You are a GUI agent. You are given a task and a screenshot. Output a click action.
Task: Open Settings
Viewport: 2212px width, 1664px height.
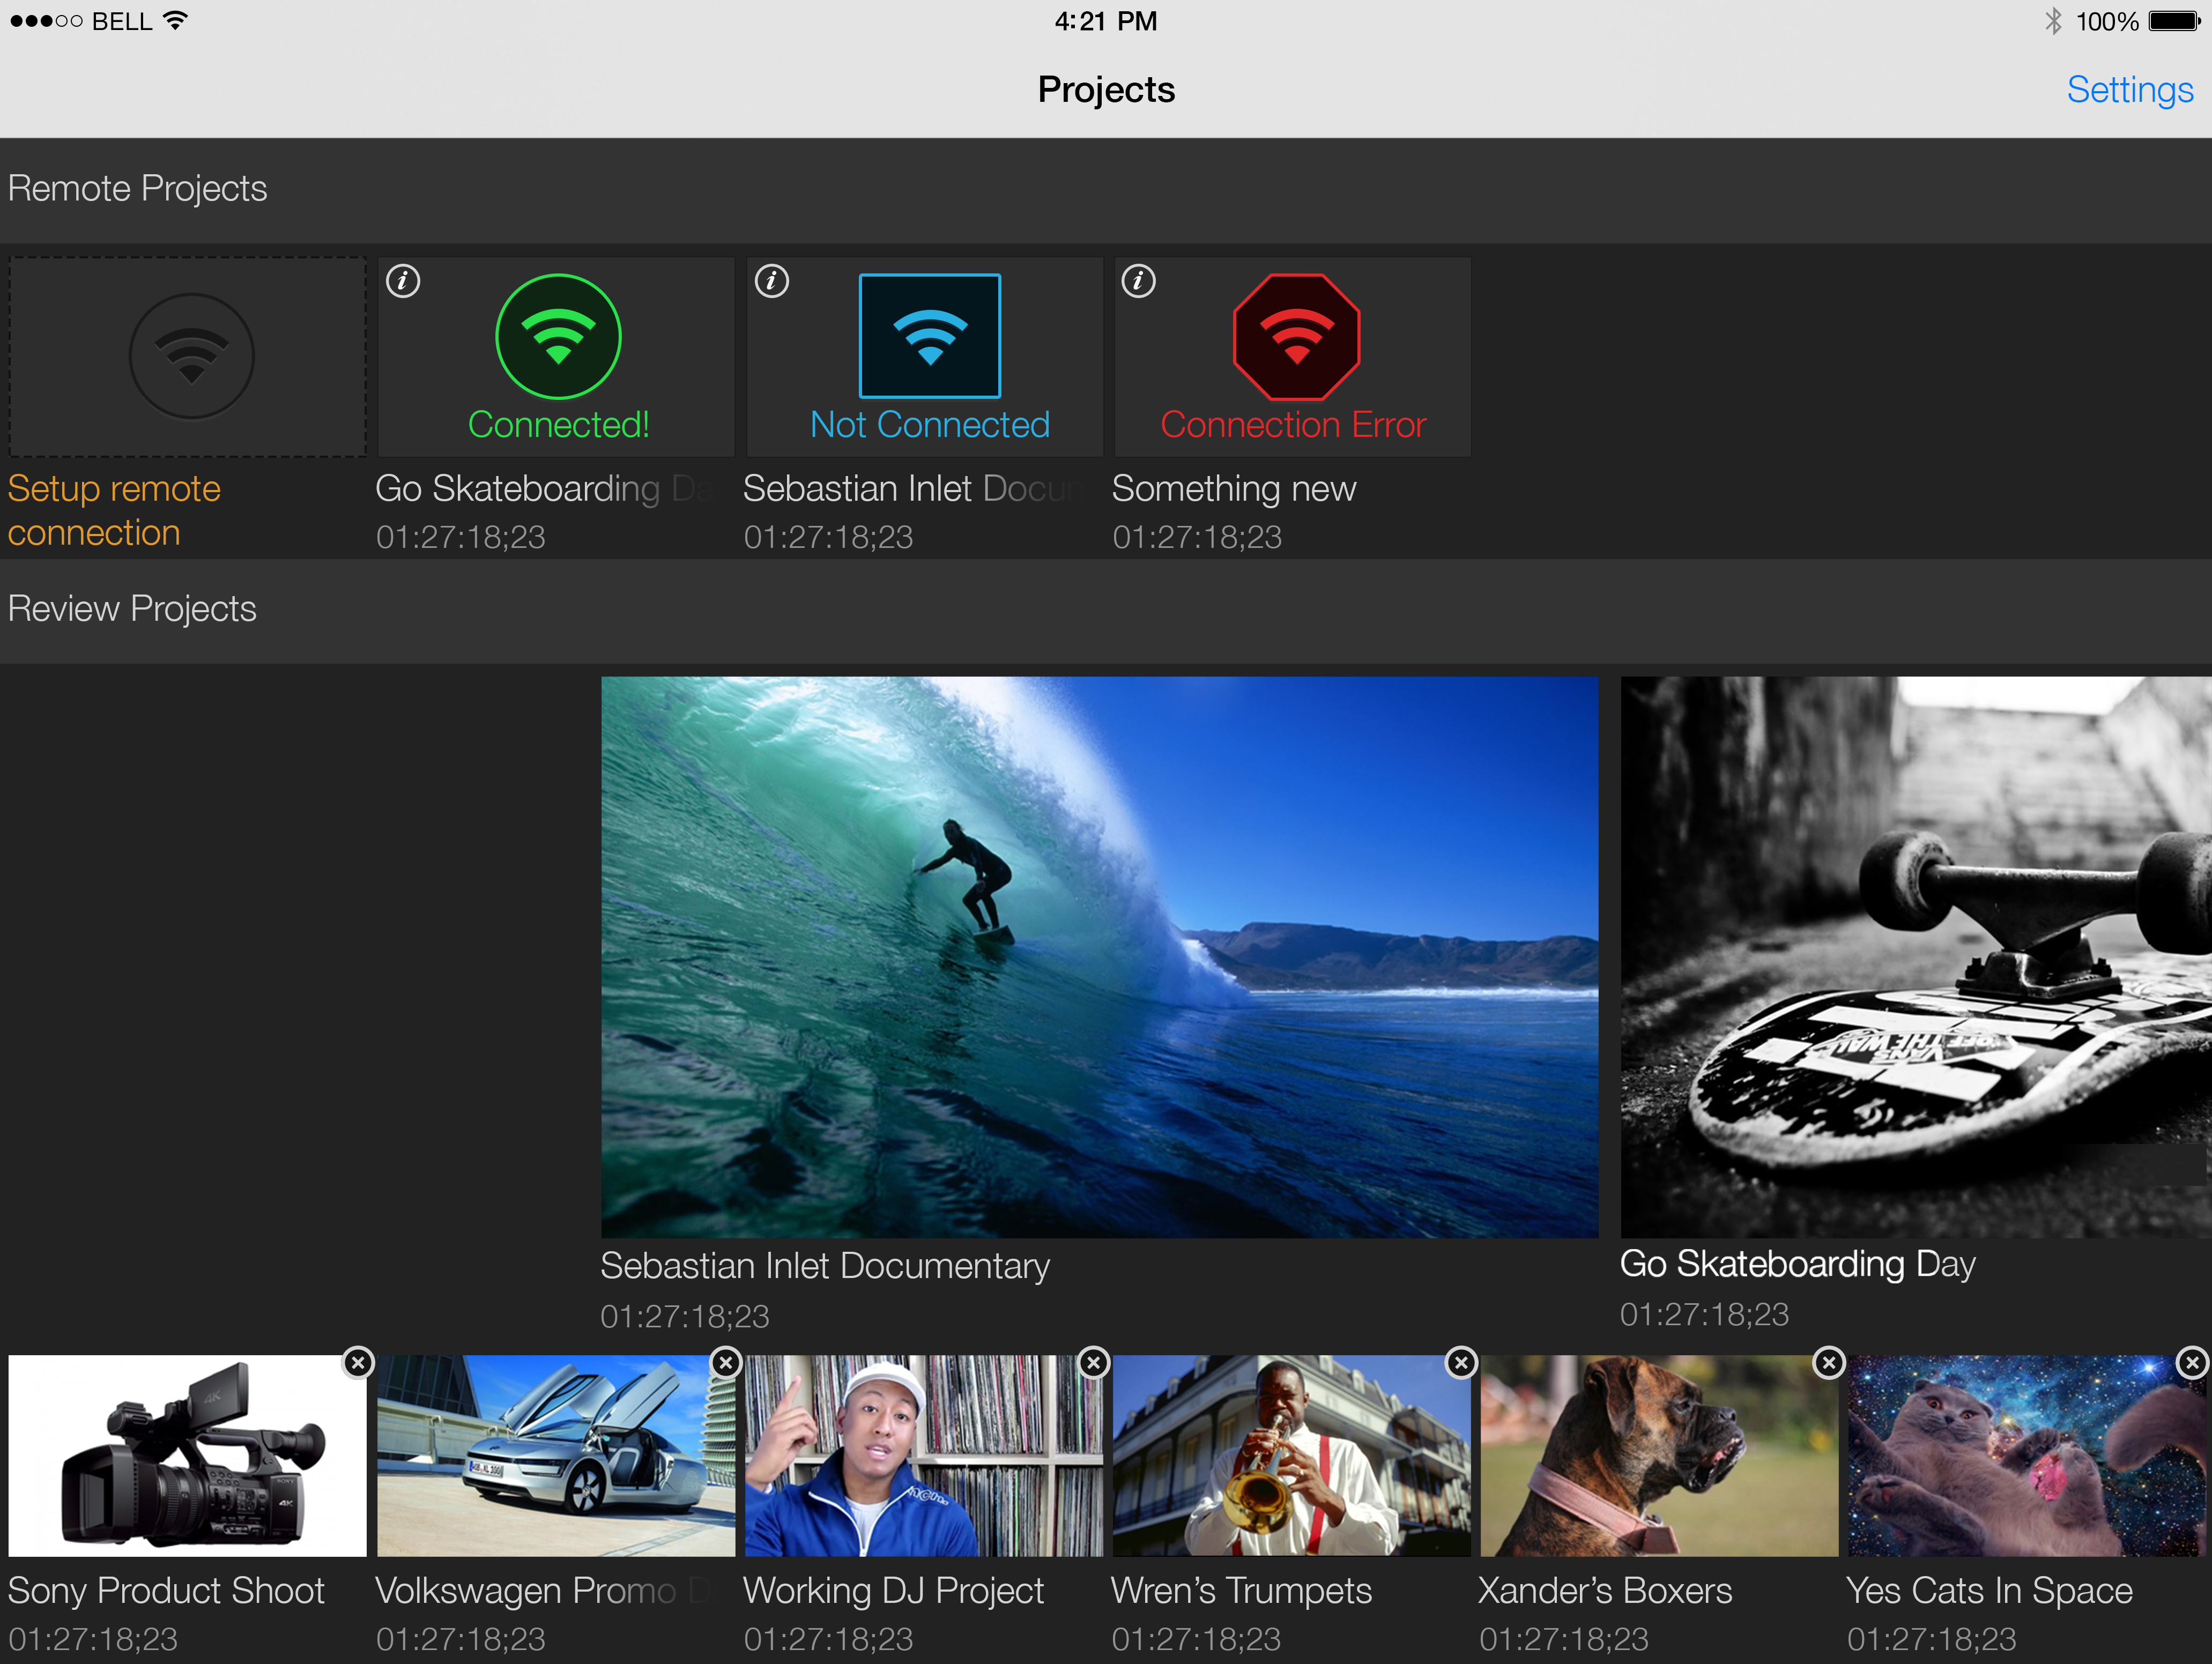point(2130,89)
